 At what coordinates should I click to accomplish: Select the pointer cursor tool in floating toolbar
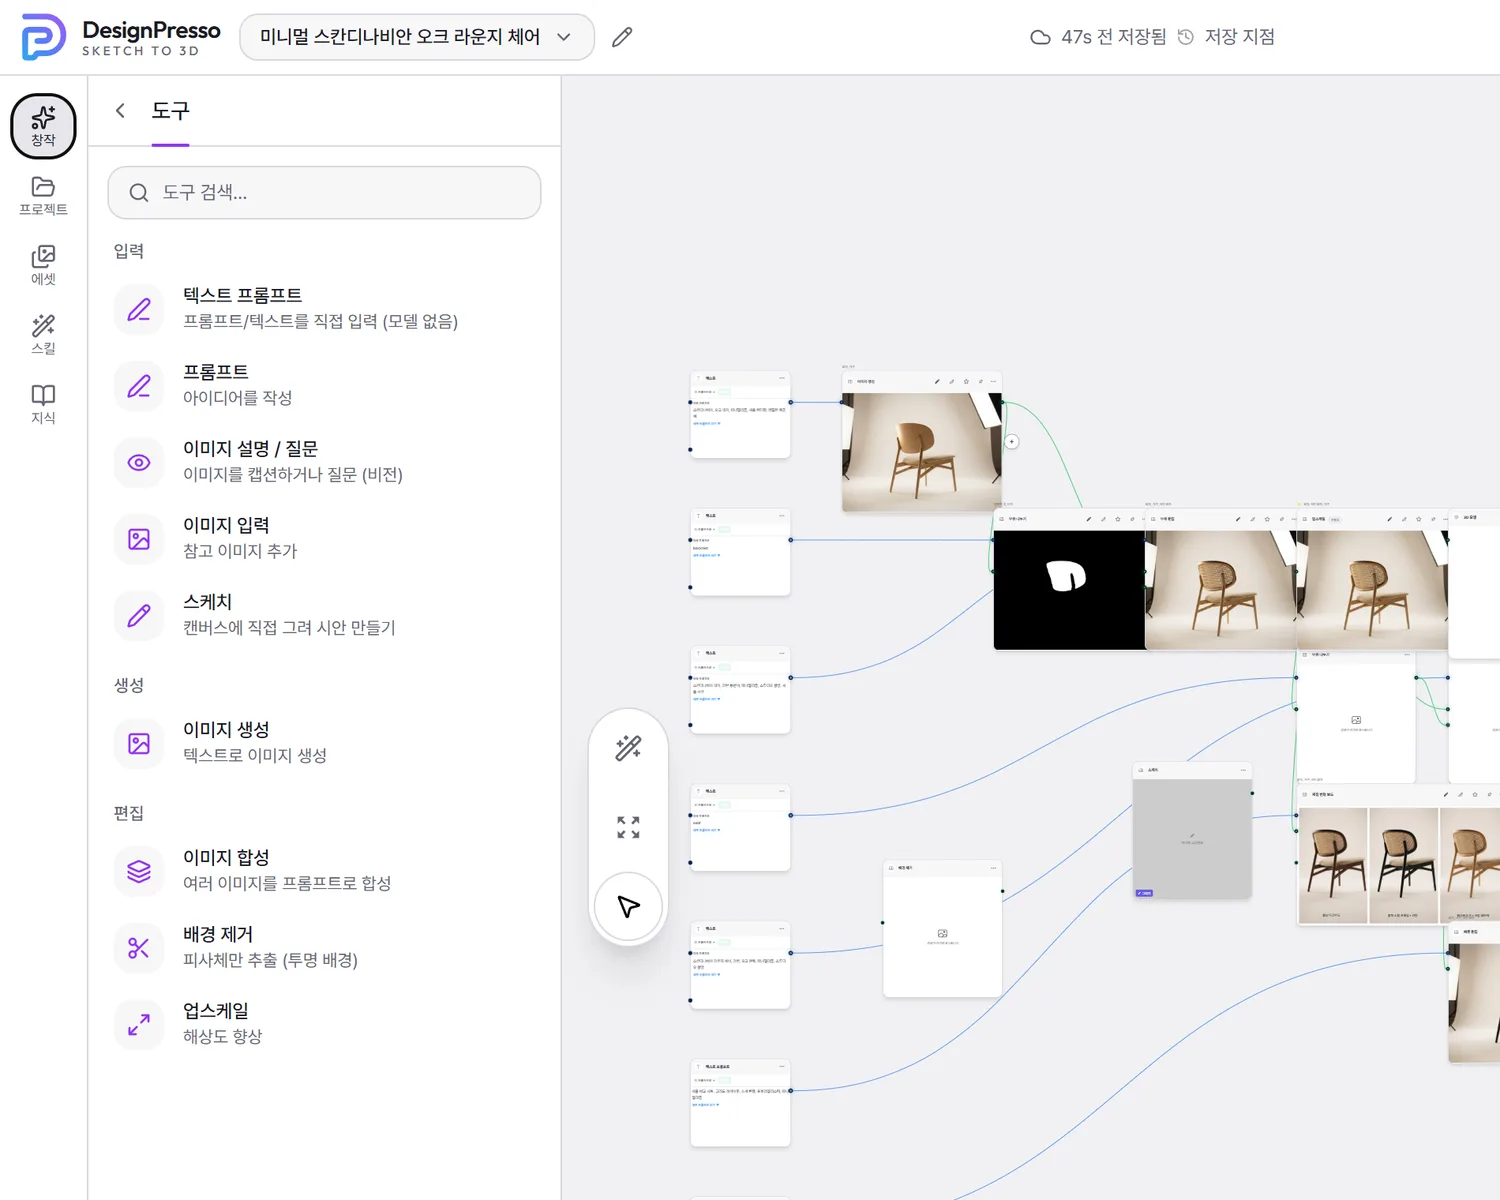628,907
